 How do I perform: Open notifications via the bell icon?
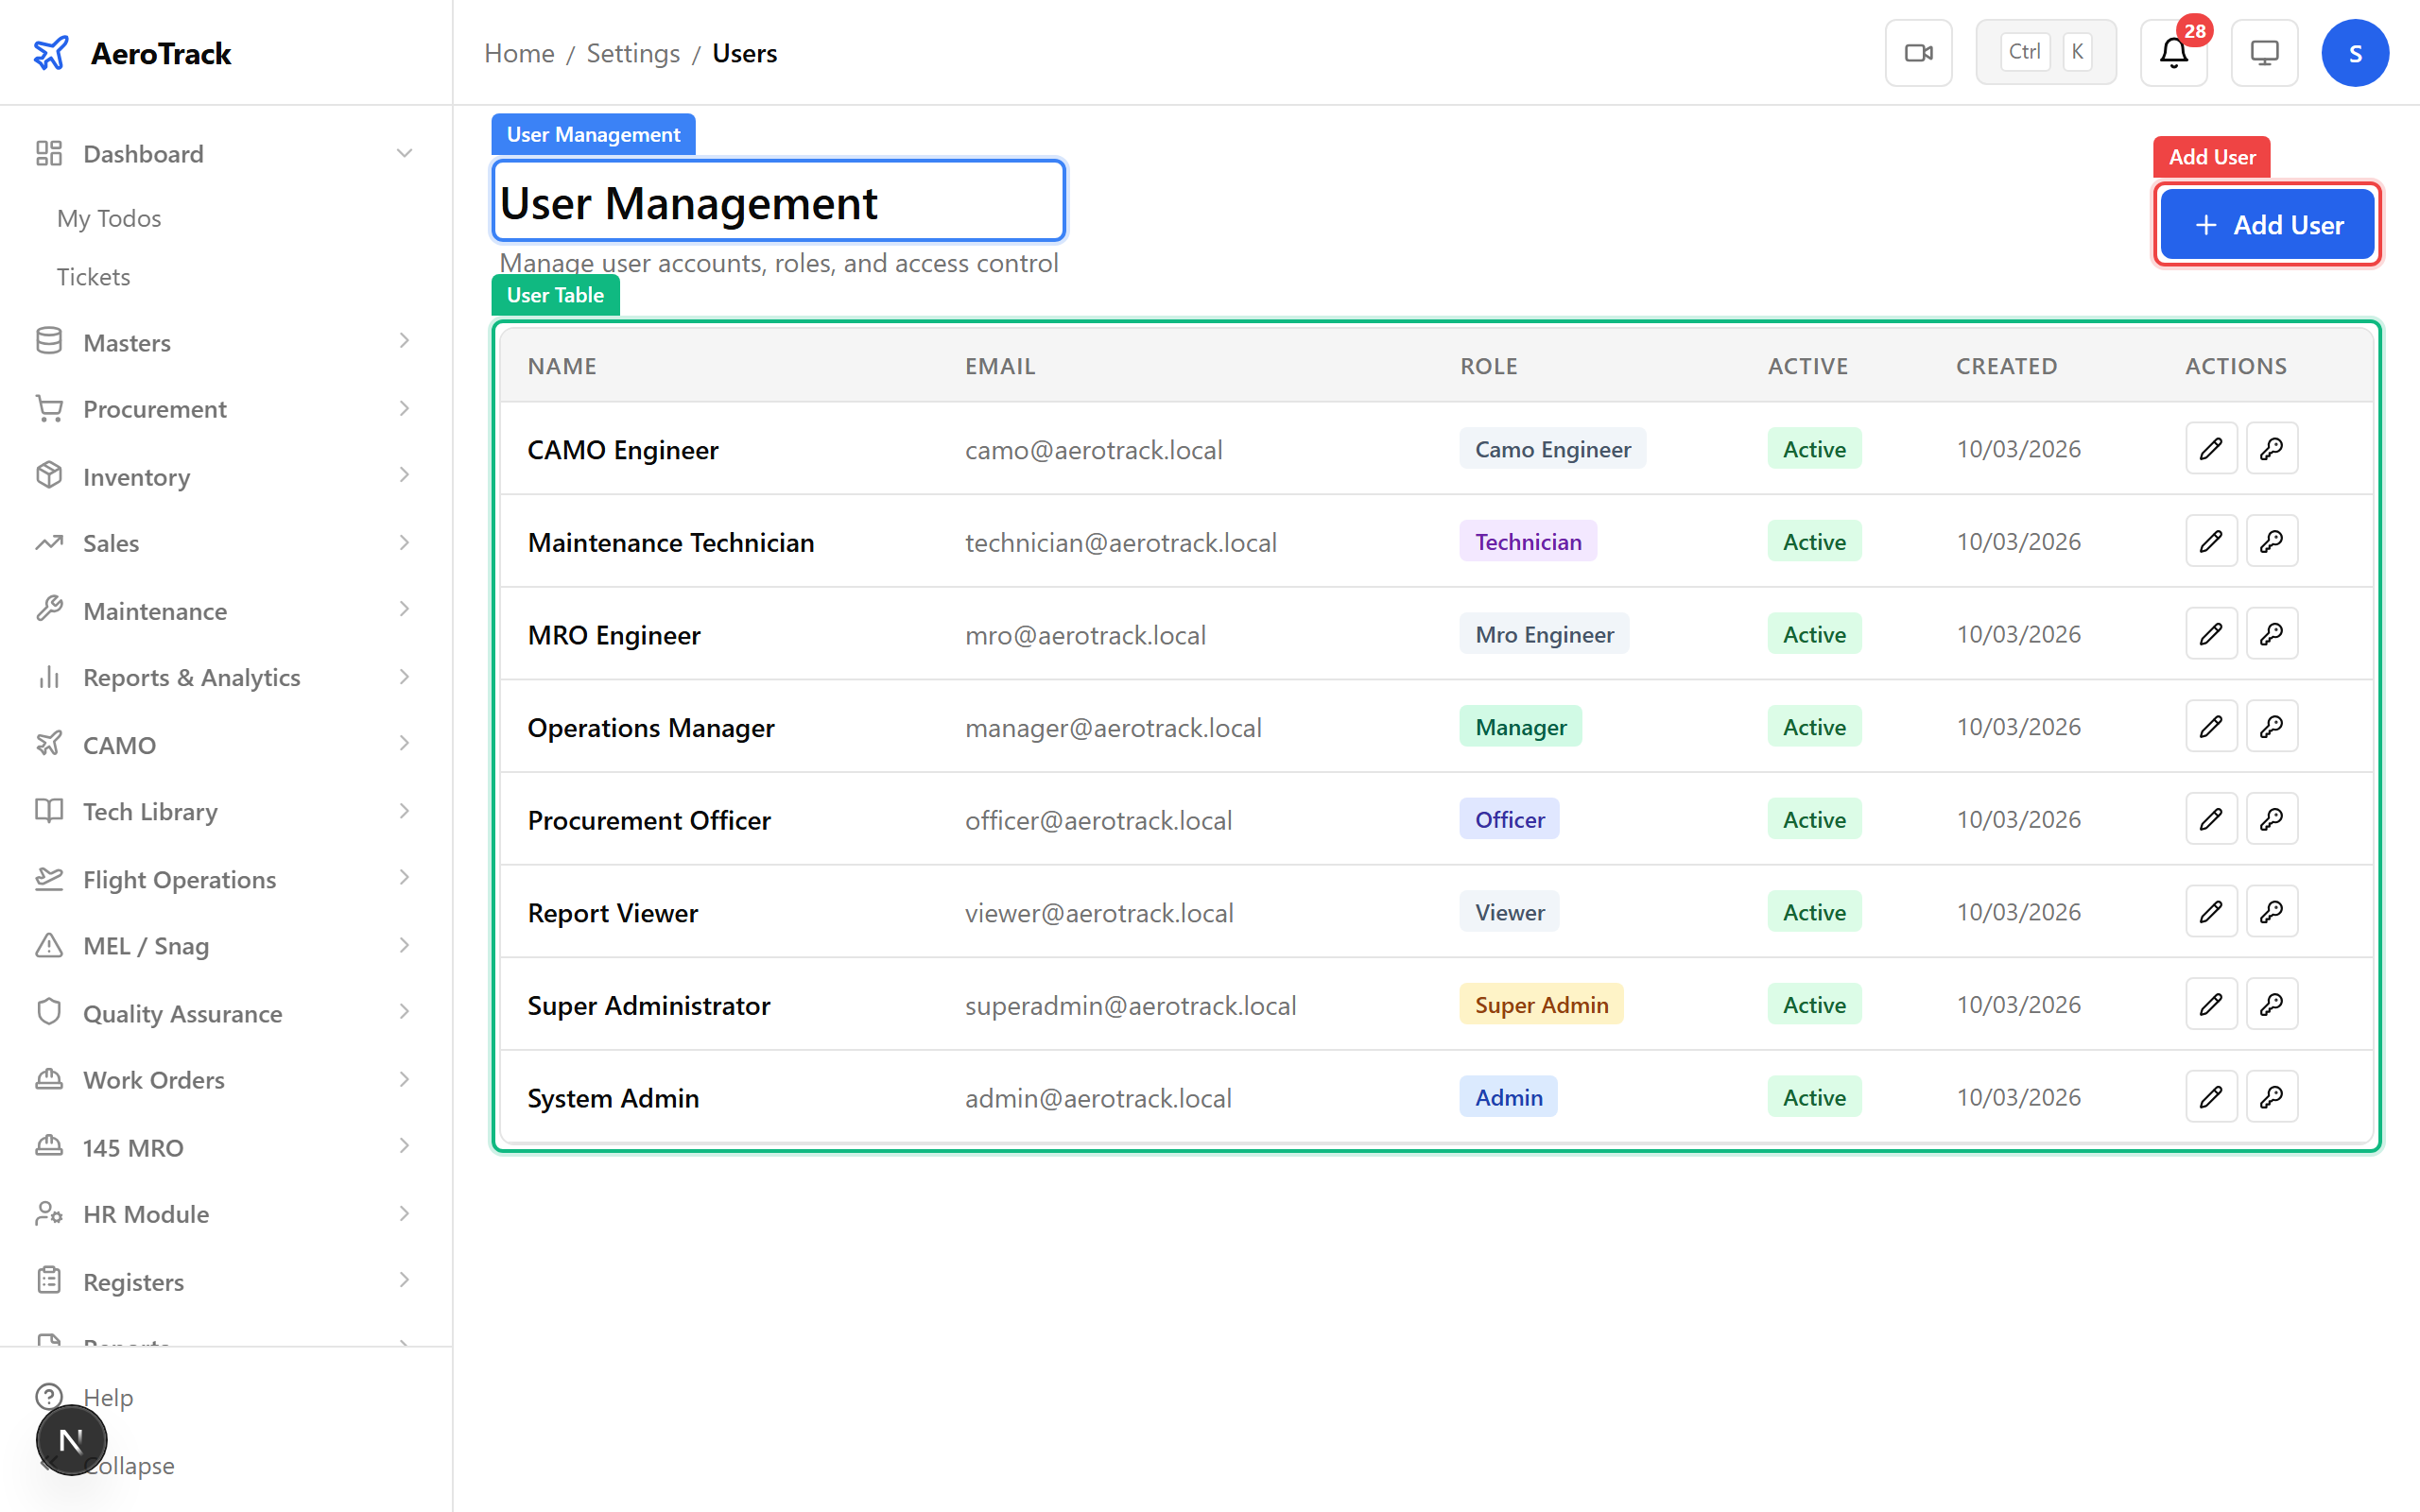pyautogui.click(x=2172, y=54)
